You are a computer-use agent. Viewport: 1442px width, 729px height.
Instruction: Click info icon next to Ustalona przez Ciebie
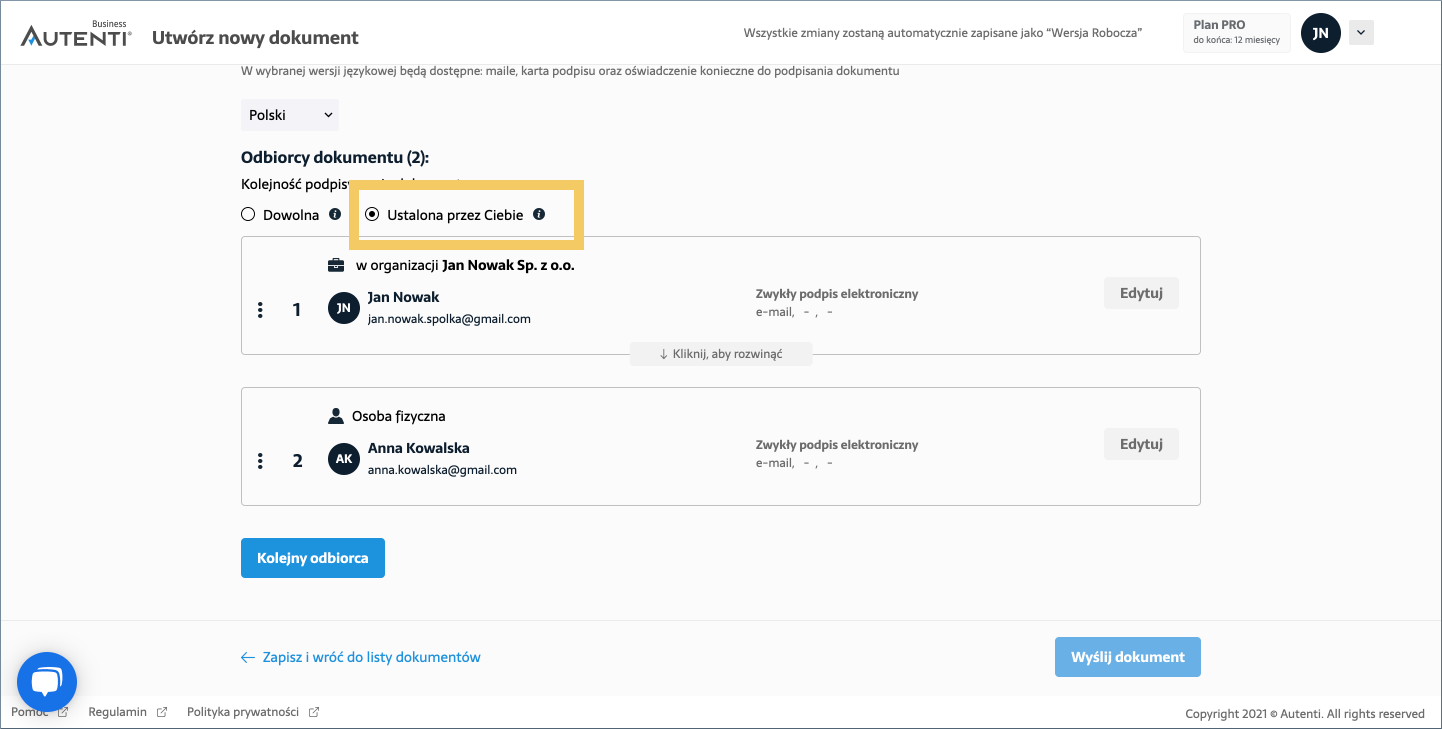click(x=539, y=214)
